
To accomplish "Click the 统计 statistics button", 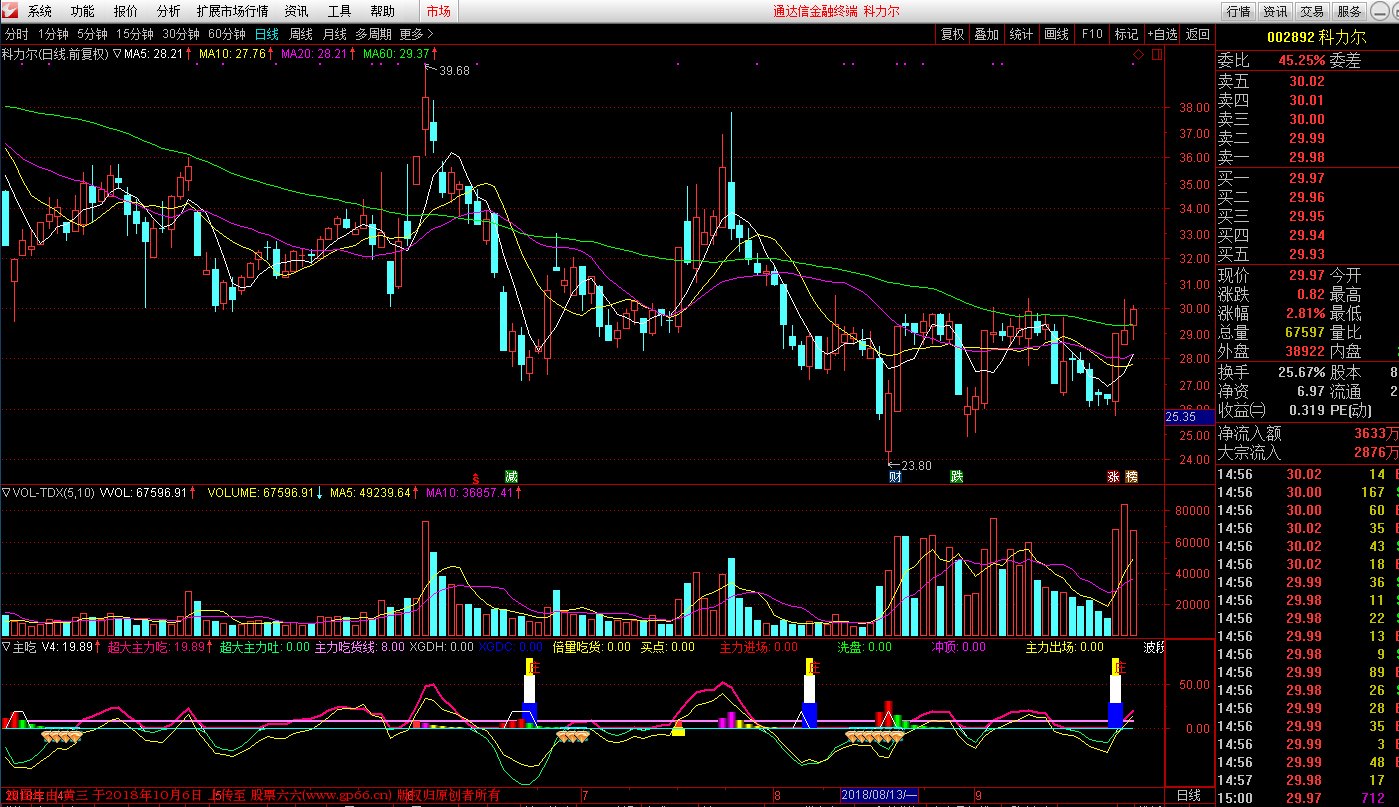I will (1021, 34).
